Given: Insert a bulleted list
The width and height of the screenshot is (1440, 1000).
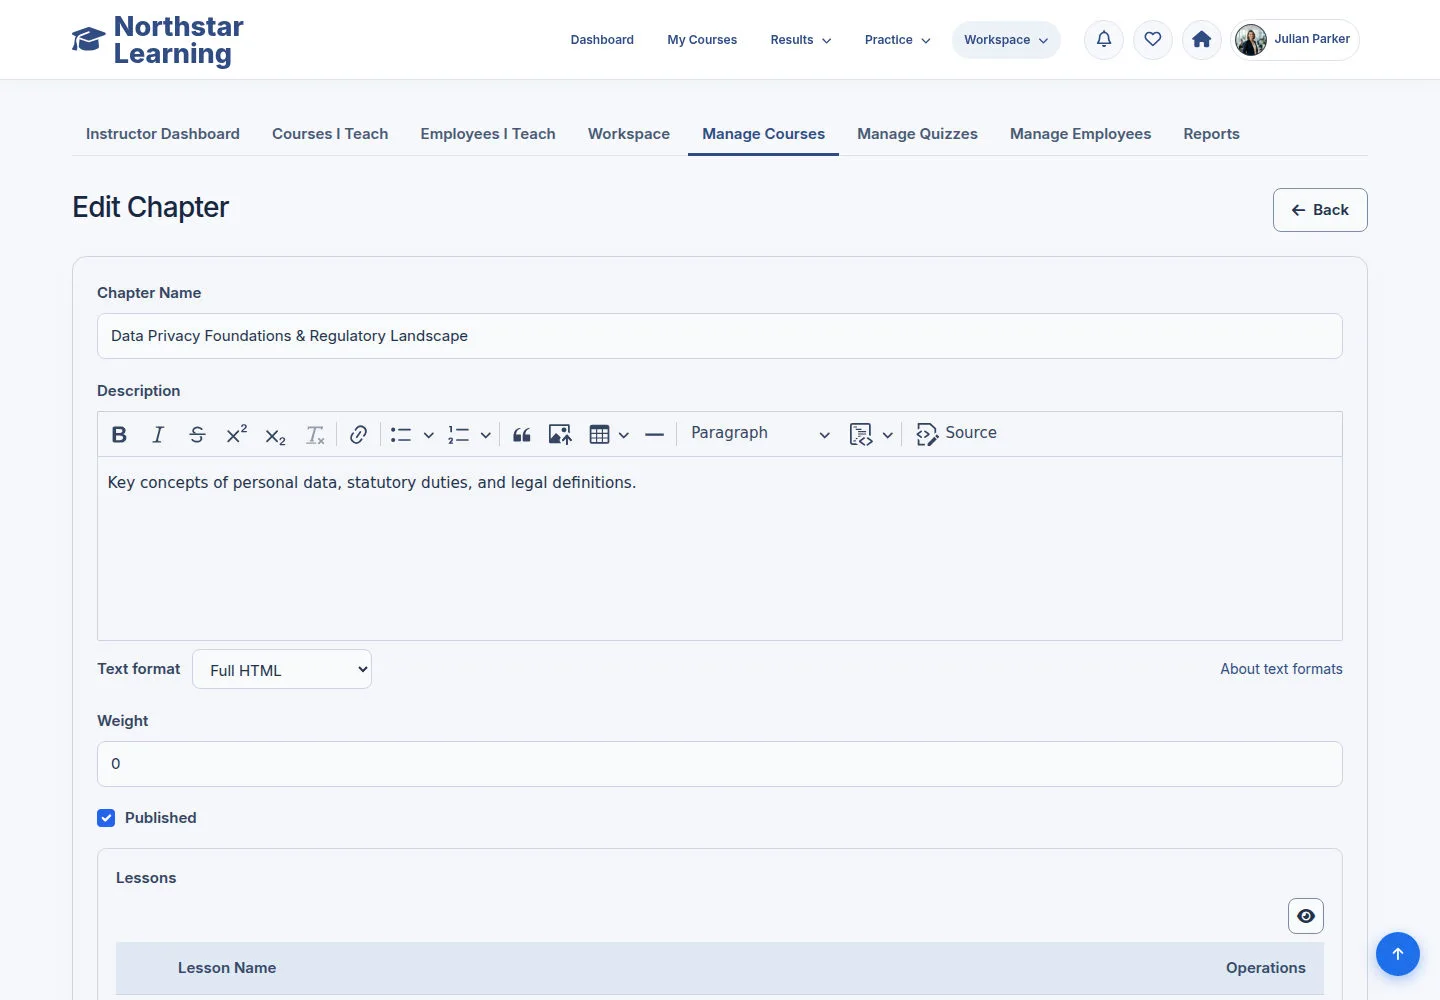Looking at the screenshot, I should pyautogui.click(x=401, y=434).
